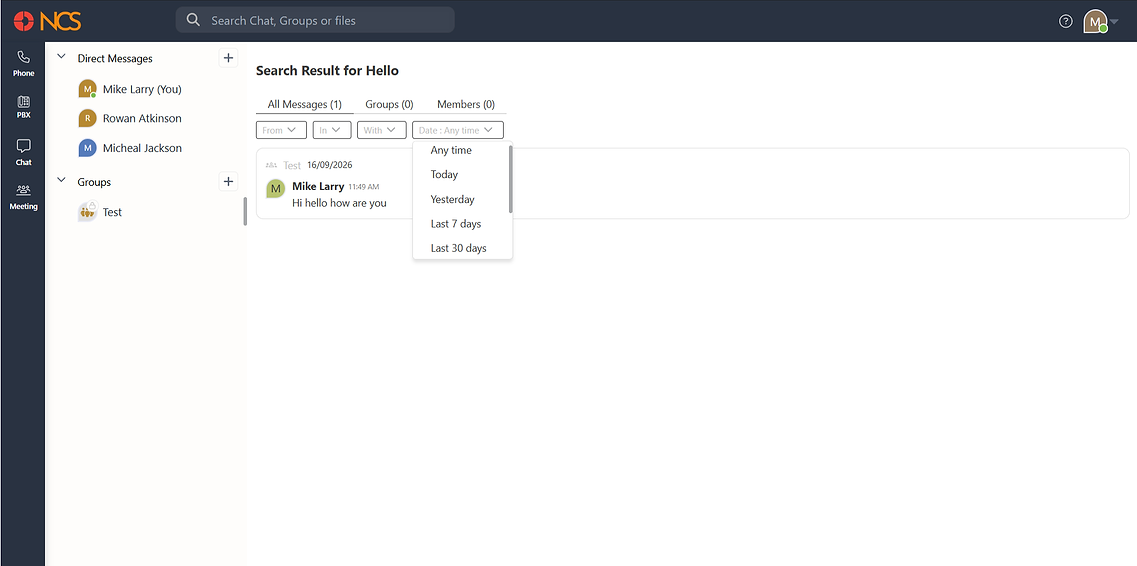This screenshot has height=566, width=1137.
Task: Switch to the Groups (0) tab
Action: (x=389, y=104)
